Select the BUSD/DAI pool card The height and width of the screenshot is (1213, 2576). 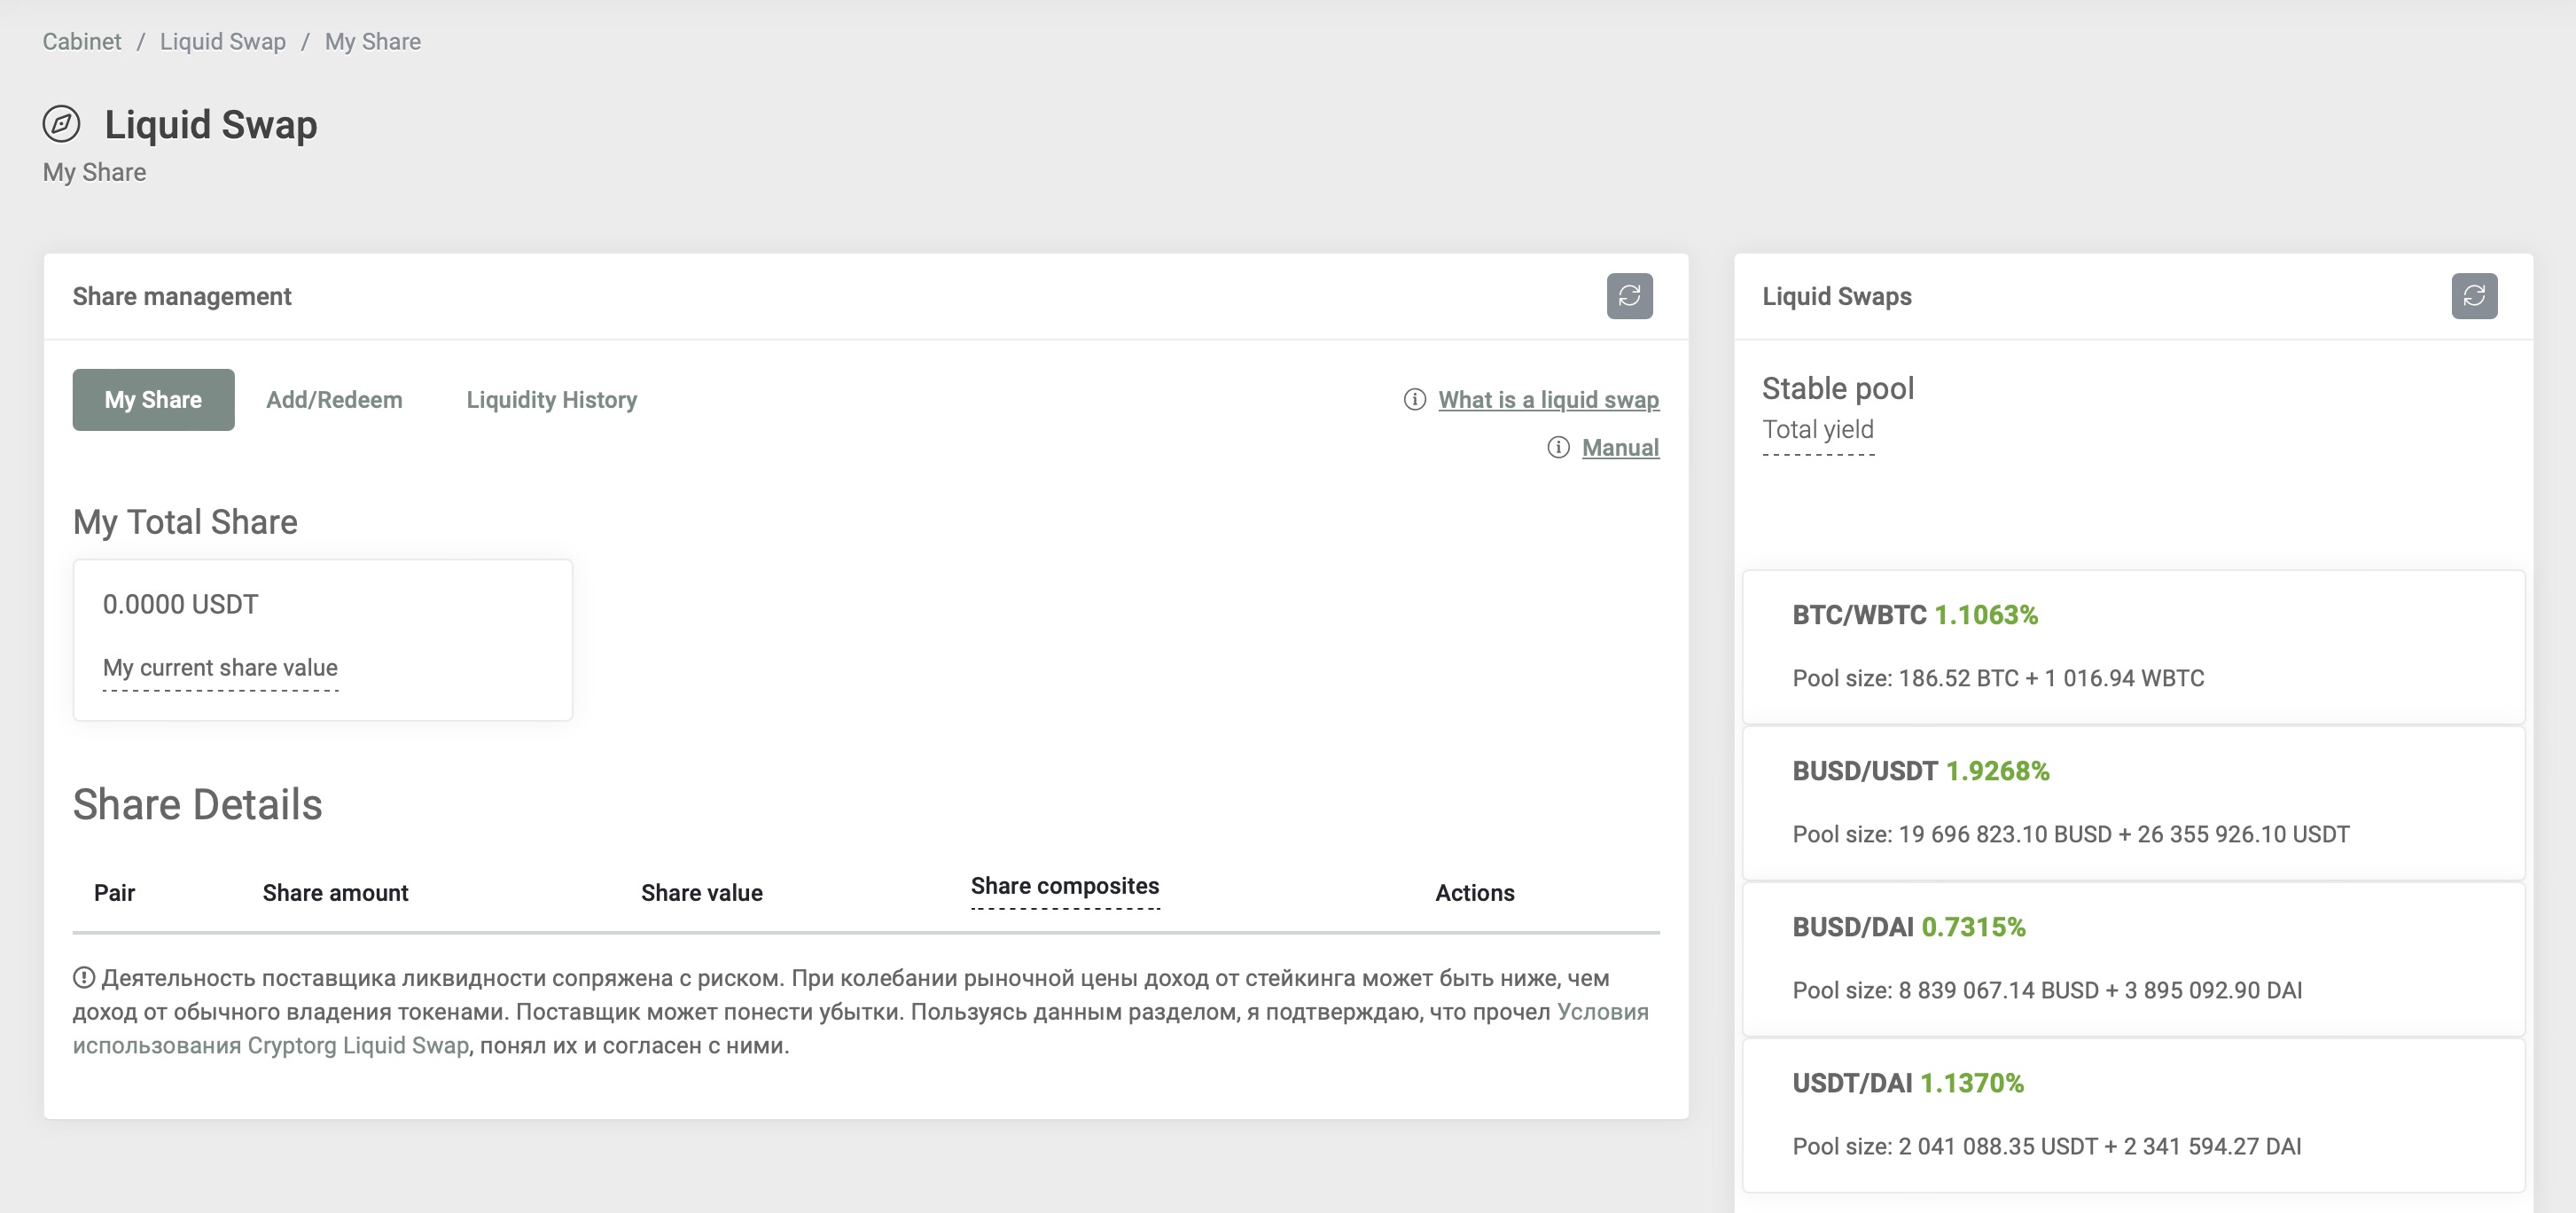click(2133, 959)
